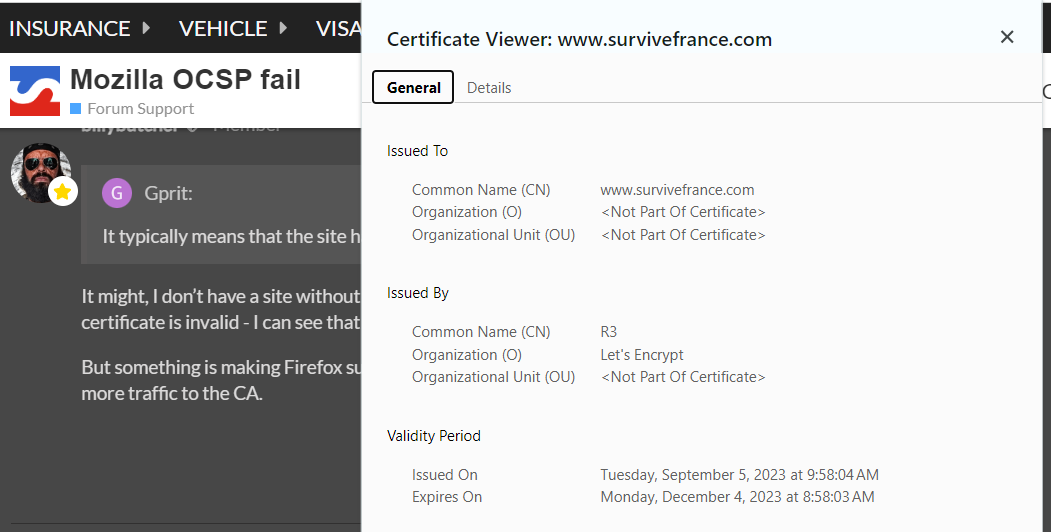This screenshot has width=1051, height=532.
Task: Select the Expires On date value
Action: pos(737,496)
